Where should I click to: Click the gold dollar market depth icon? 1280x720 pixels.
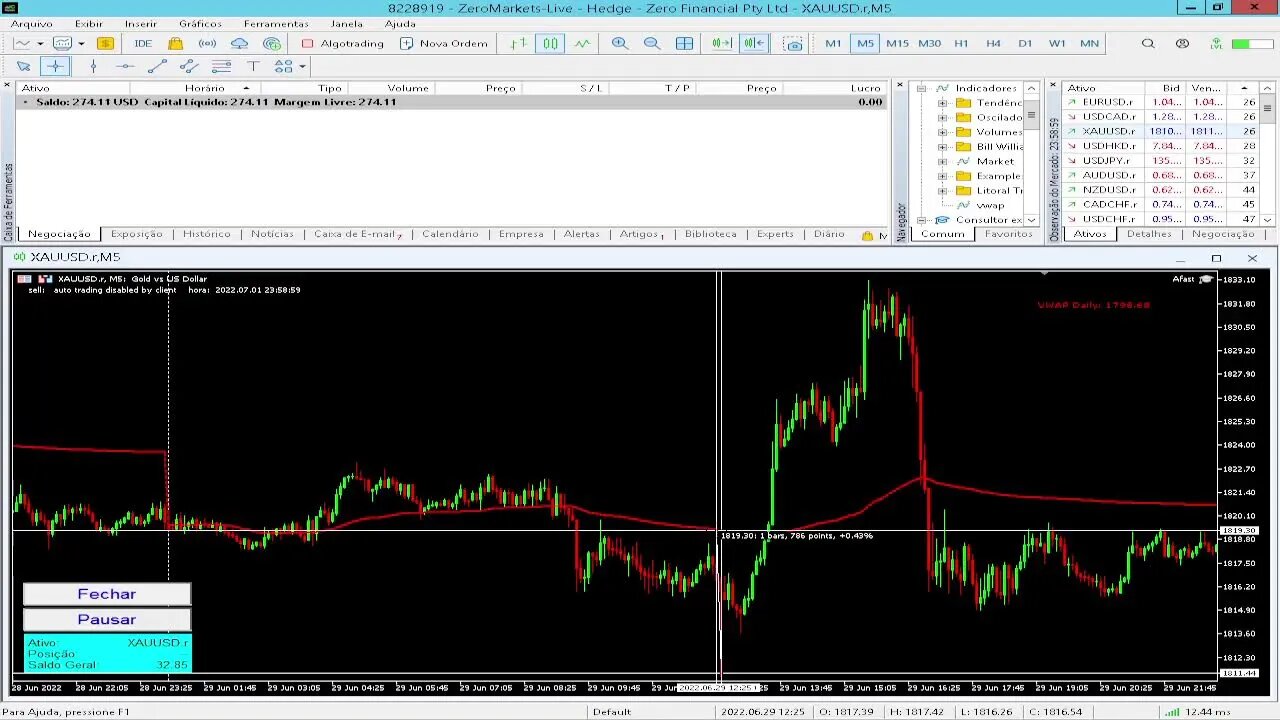(104, 43)
